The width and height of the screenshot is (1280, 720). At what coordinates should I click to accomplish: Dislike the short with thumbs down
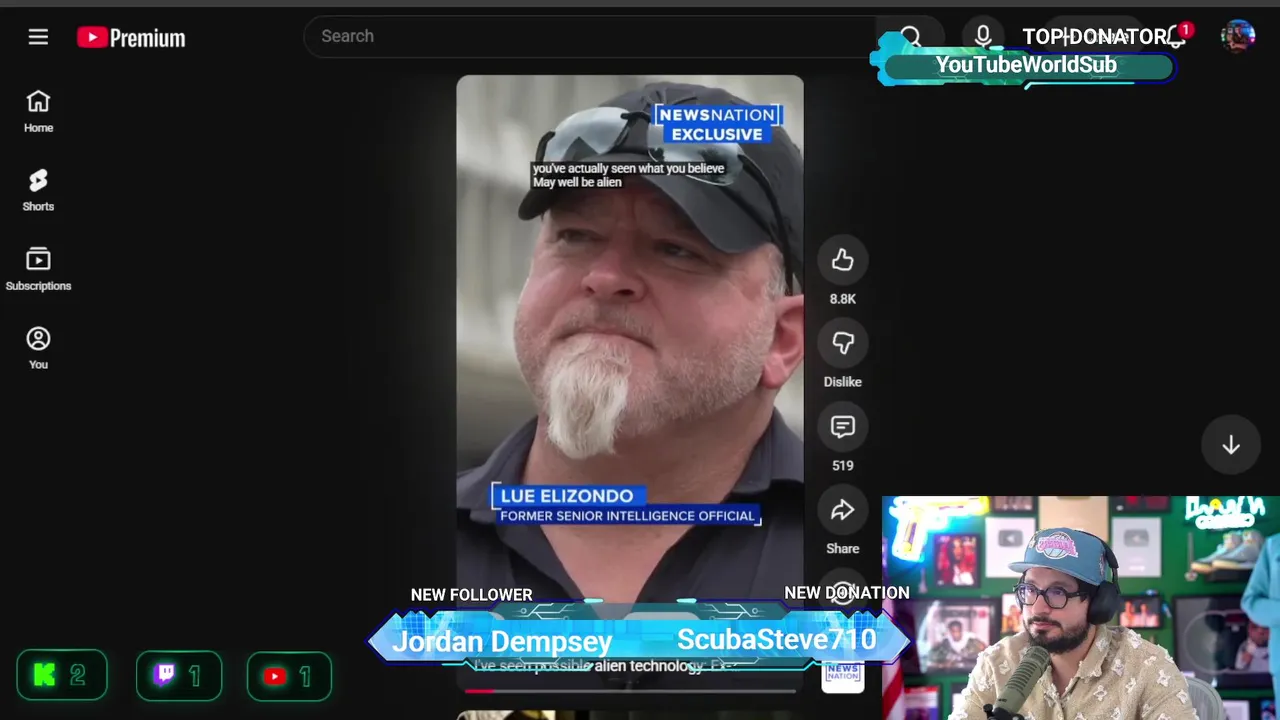point(843,343)
